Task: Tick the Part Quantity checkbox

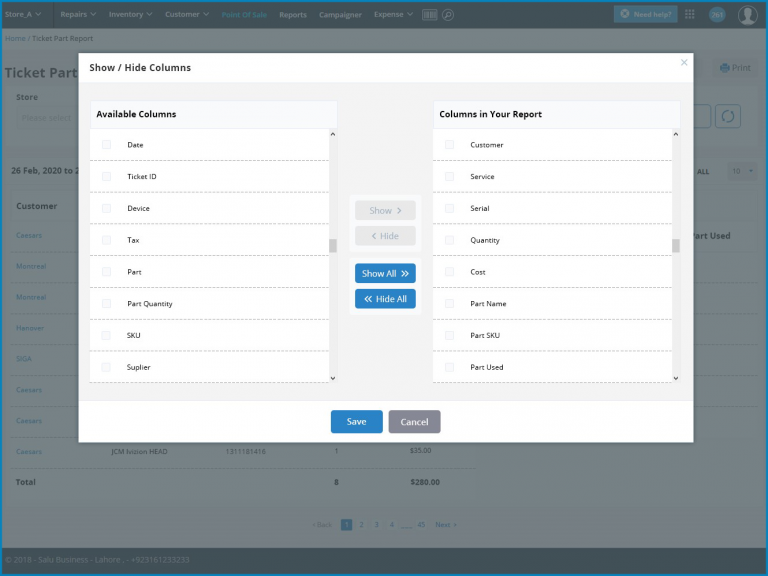Action: point(107,304)
